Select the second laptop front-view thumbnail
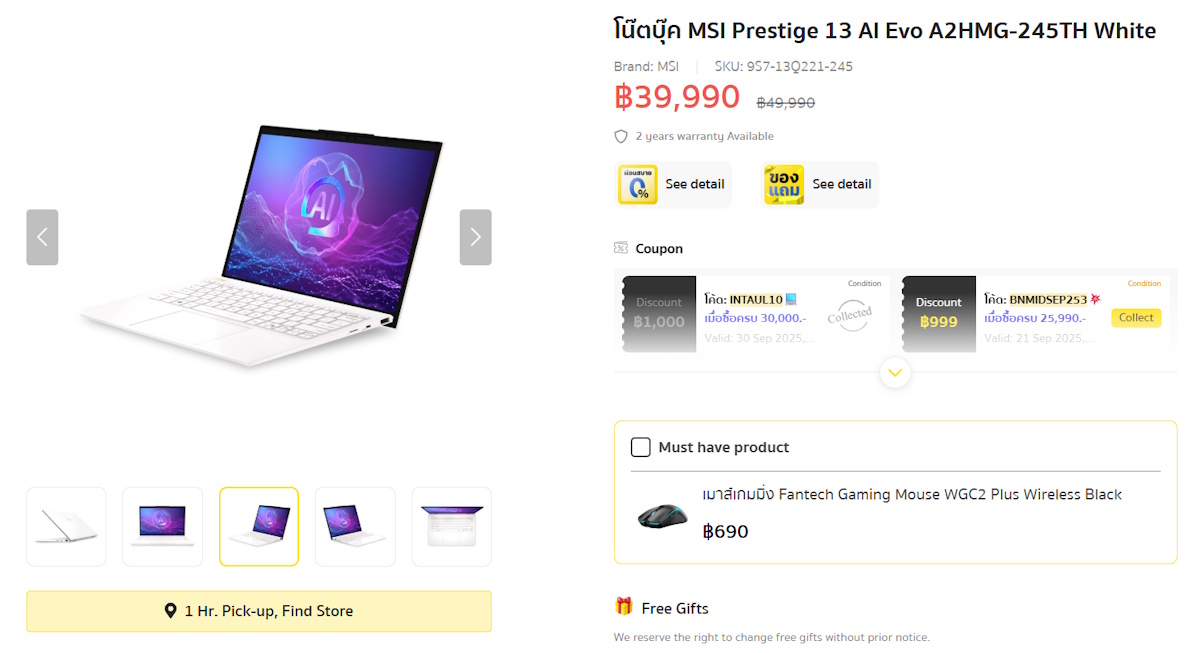Screen dimensions: 1200x653 tap(162, 526)
